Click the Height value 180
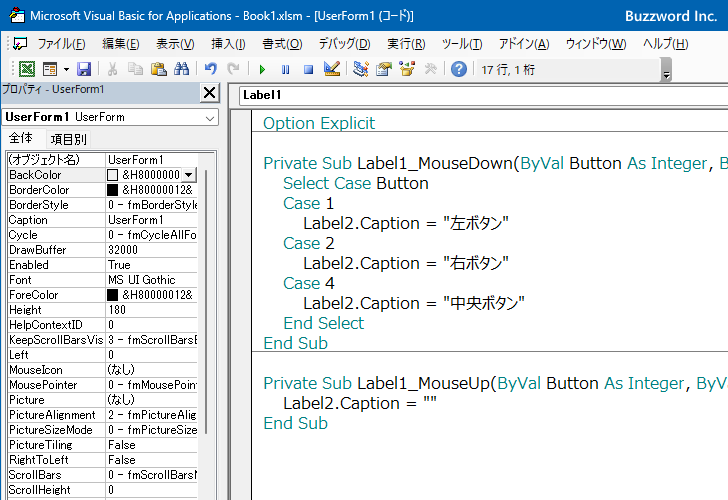The height and width of the screenshot is (500, 728). coord(151,310)
